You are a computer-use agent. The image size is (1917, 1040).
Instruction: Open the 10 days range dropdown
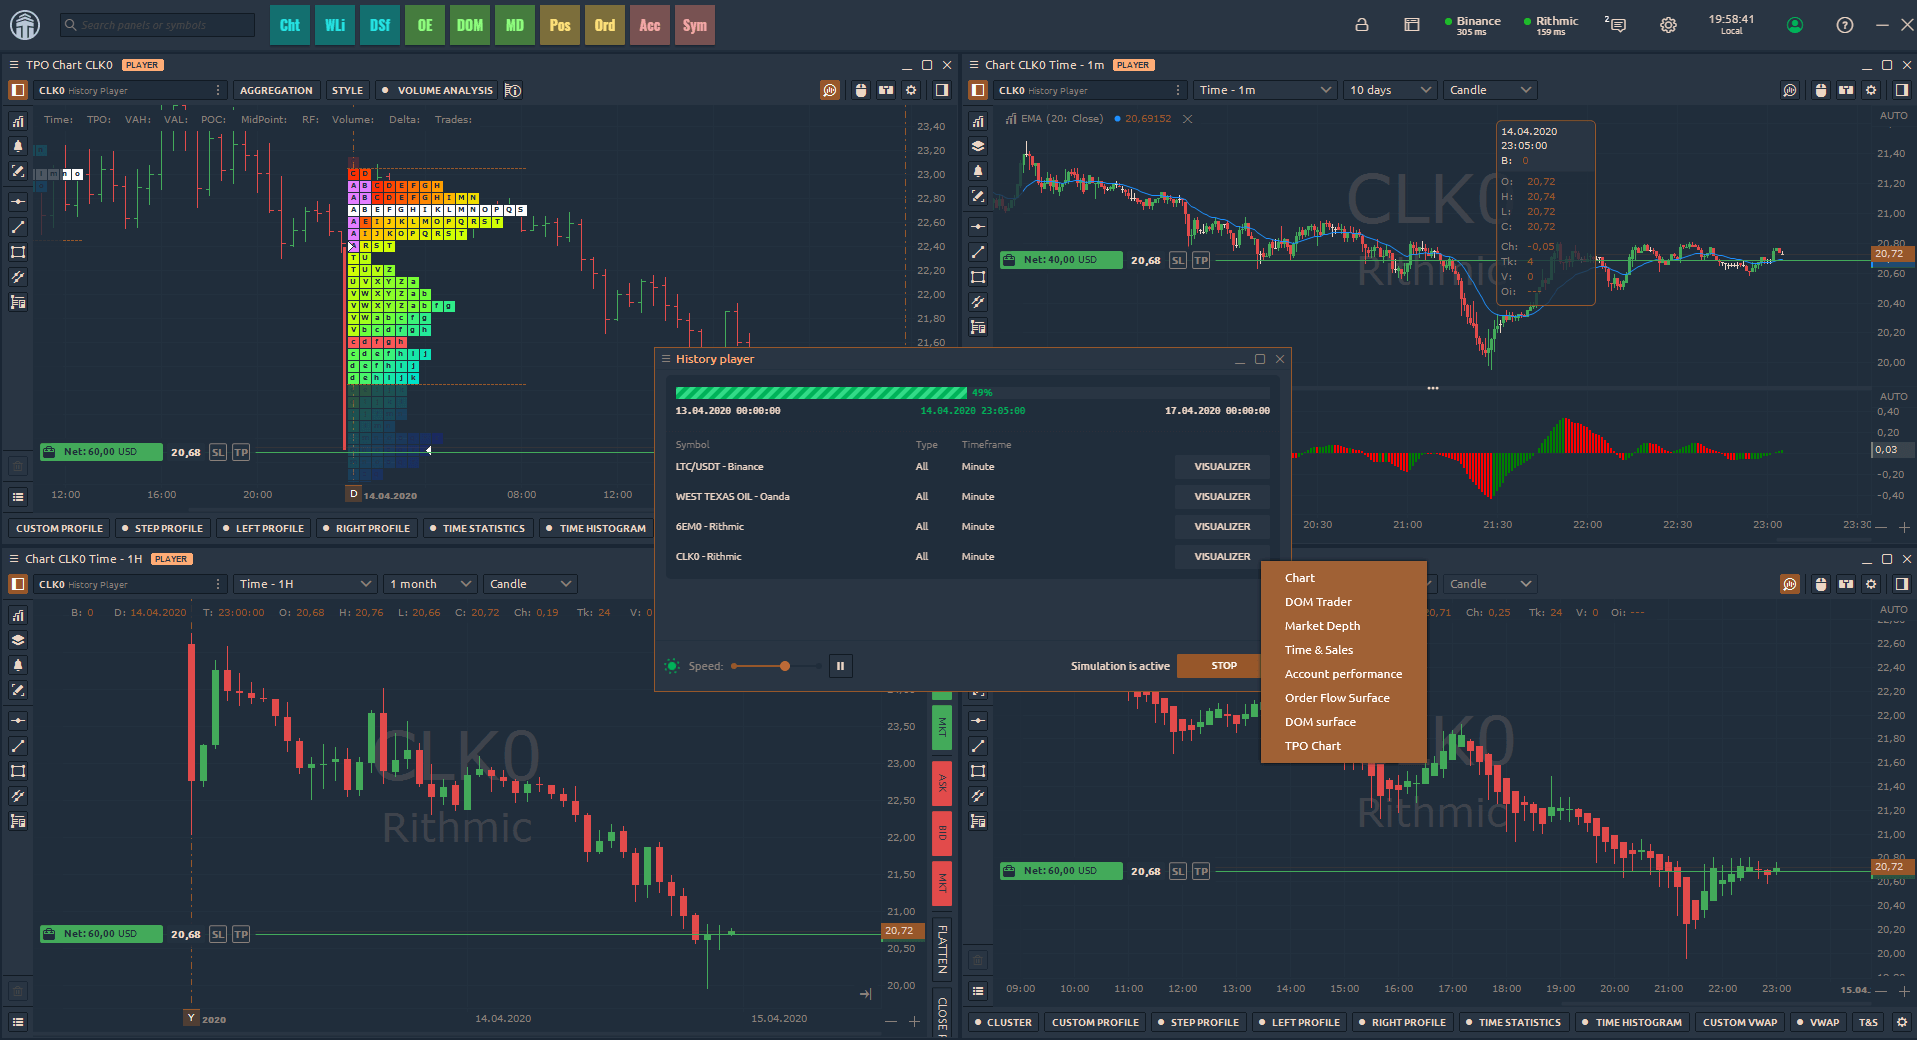click(x=1390, y=91)
